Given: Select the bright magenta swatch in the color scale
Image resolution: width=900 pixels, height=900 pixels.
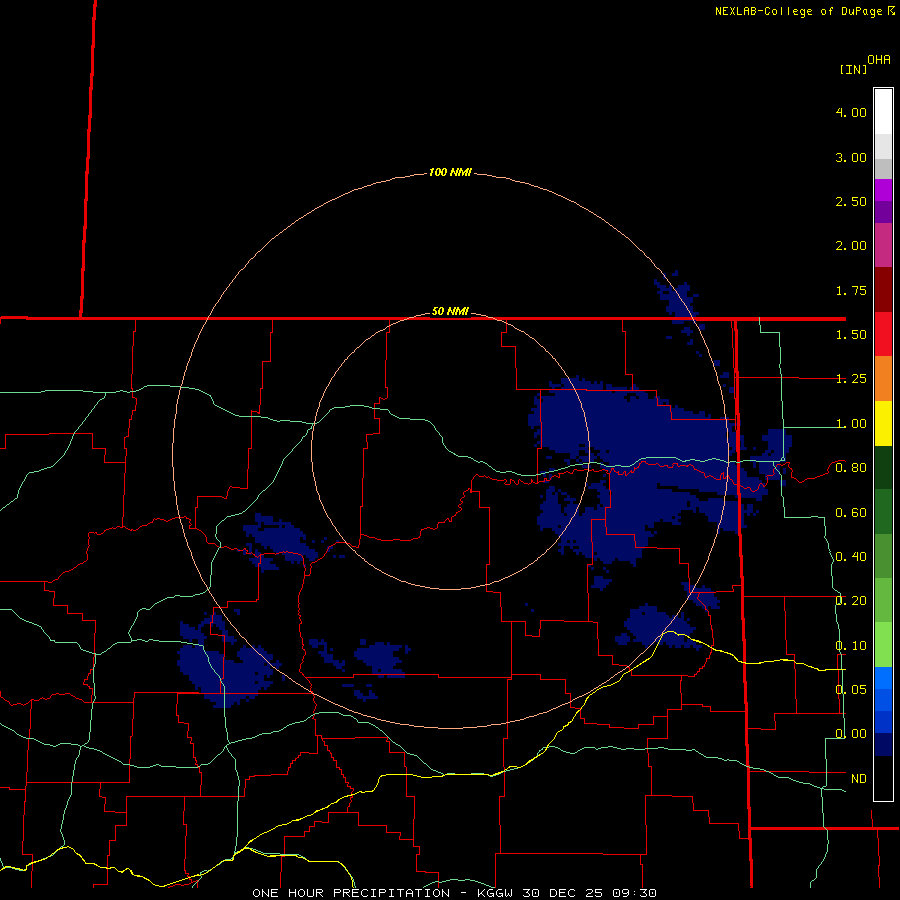Looking at the screenshot, I should tap(883, 190).
